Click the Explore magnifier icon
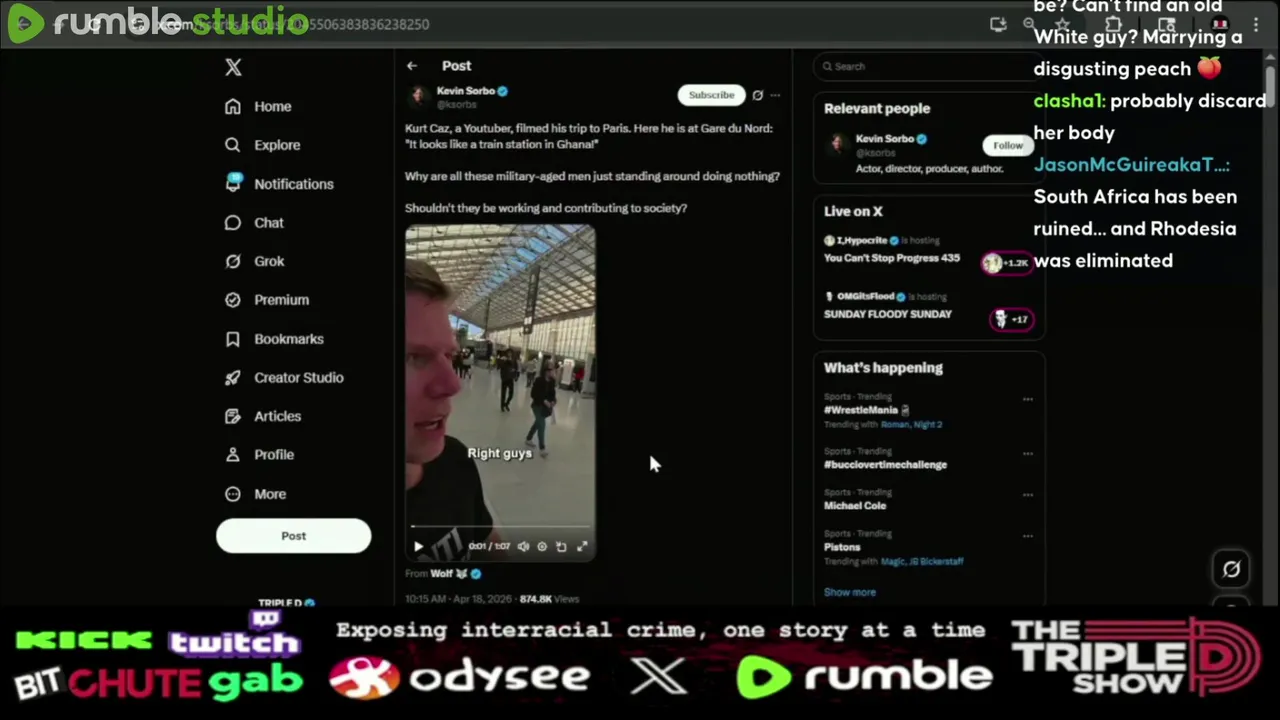Image resolution: width=1280 pixels, height=720 pixels. [x=233, y=145]
